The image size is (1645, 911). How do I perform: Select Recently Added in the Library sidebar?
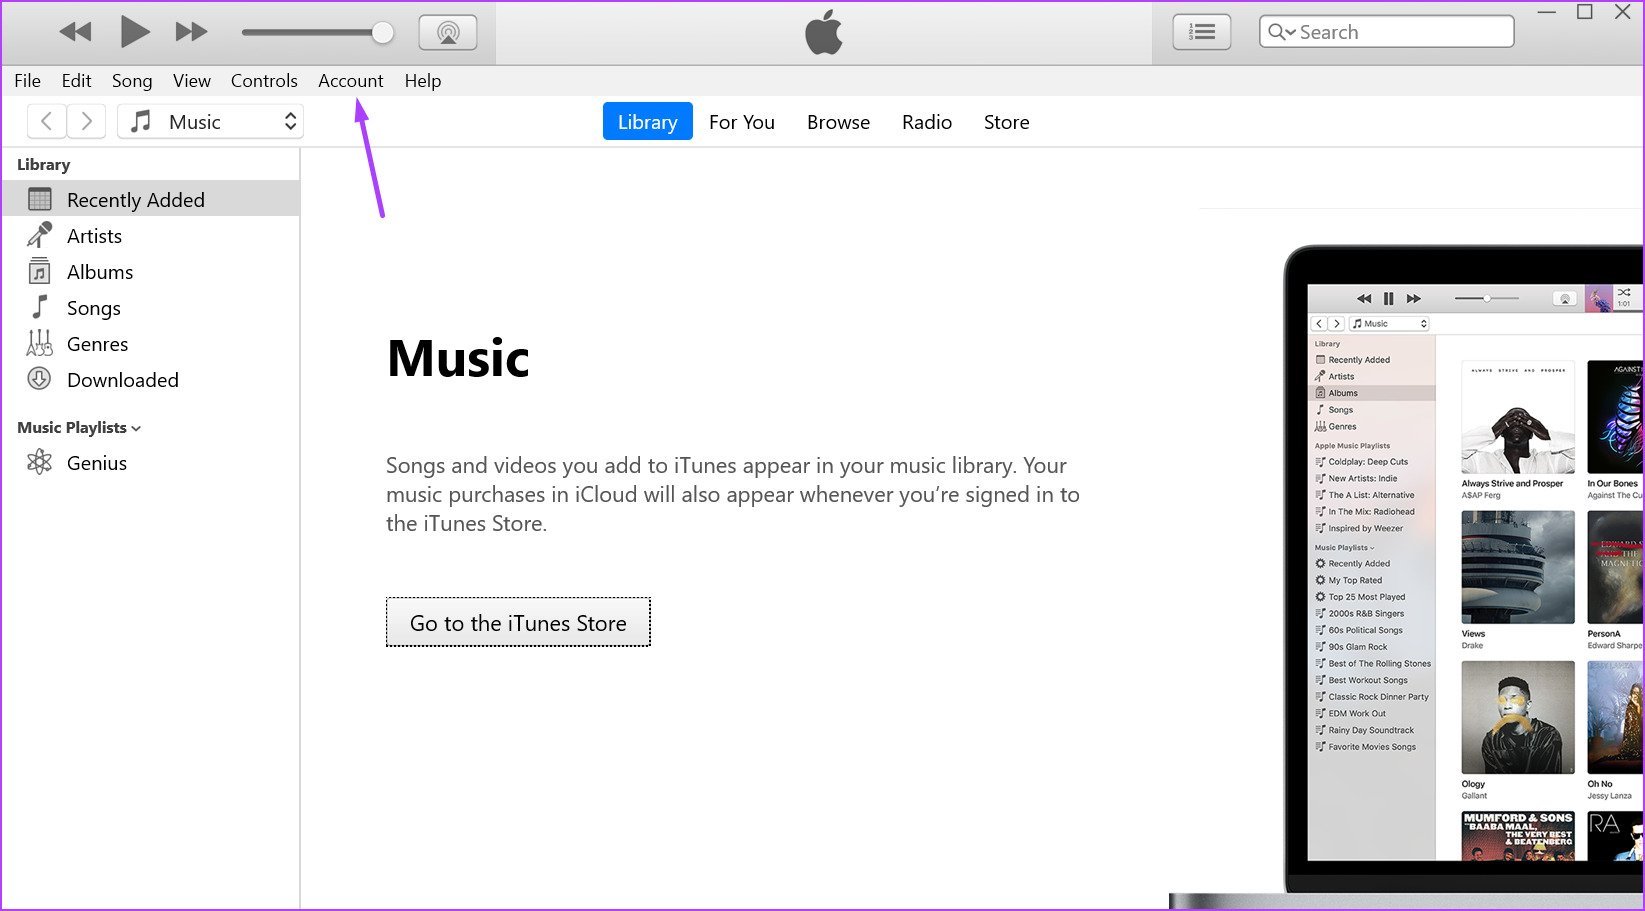pyautogui.click(x=135, y=200)
